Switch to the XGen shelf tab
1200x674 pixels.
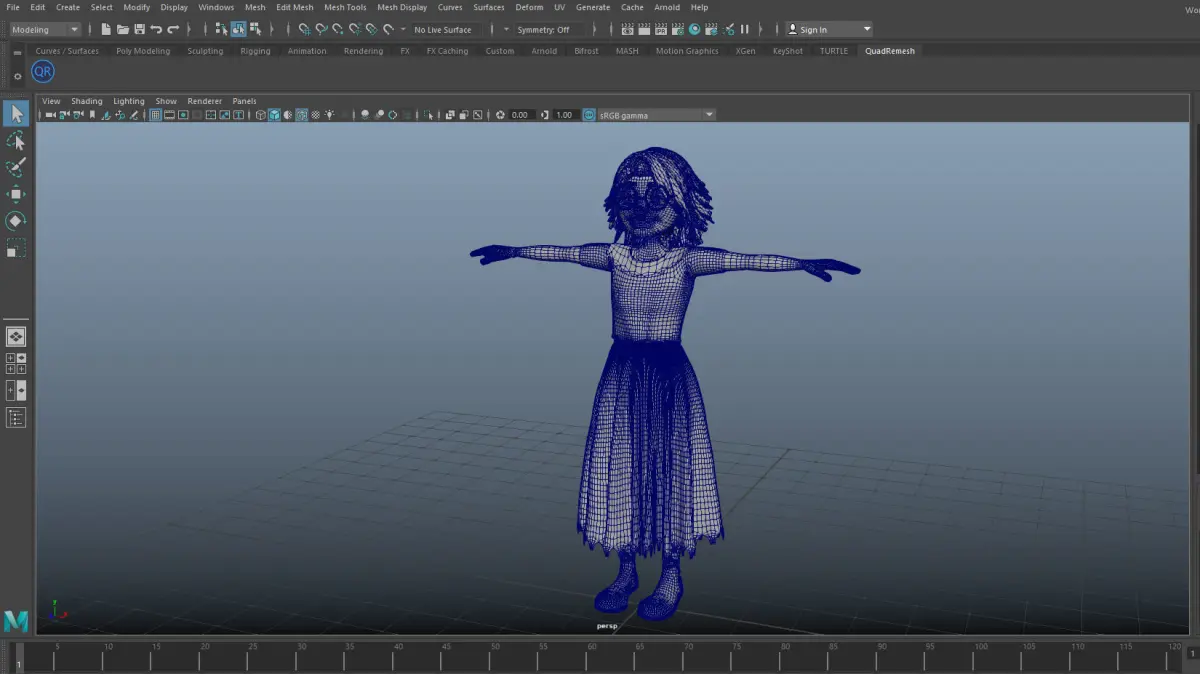[x=745, y=51]
